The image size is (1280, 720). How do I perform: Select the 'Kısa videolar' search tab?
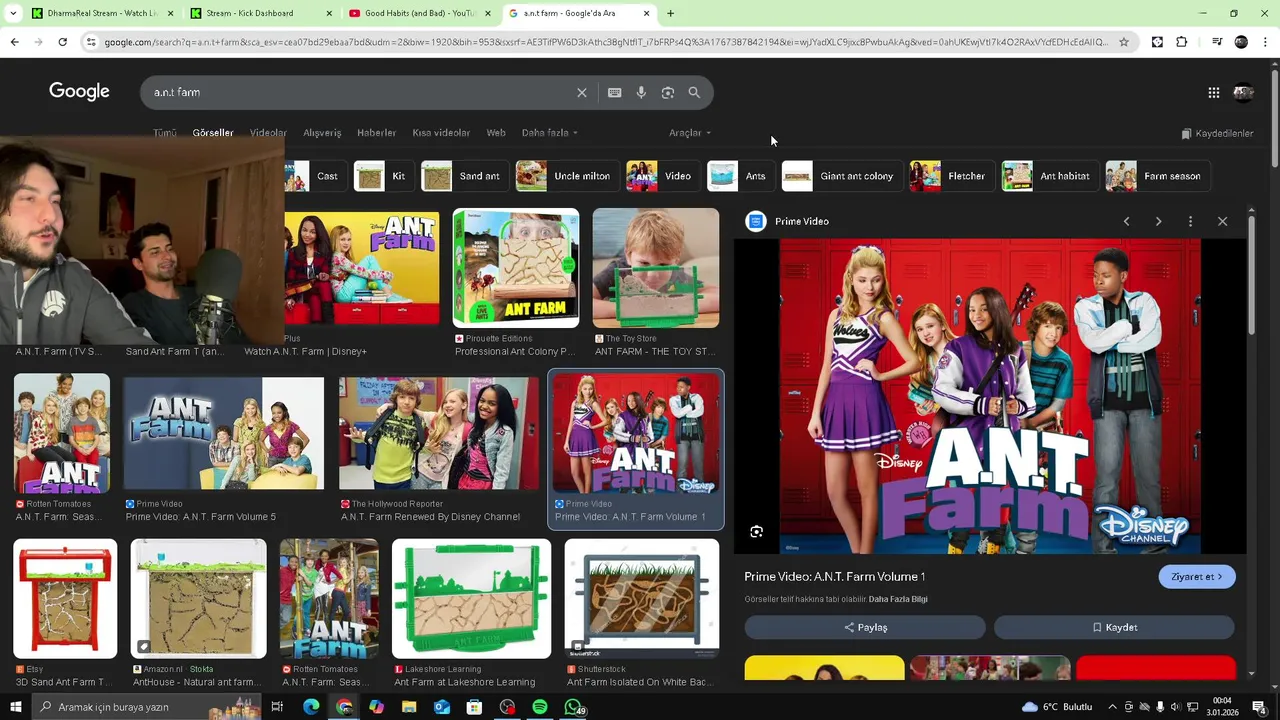pos(441,133)
